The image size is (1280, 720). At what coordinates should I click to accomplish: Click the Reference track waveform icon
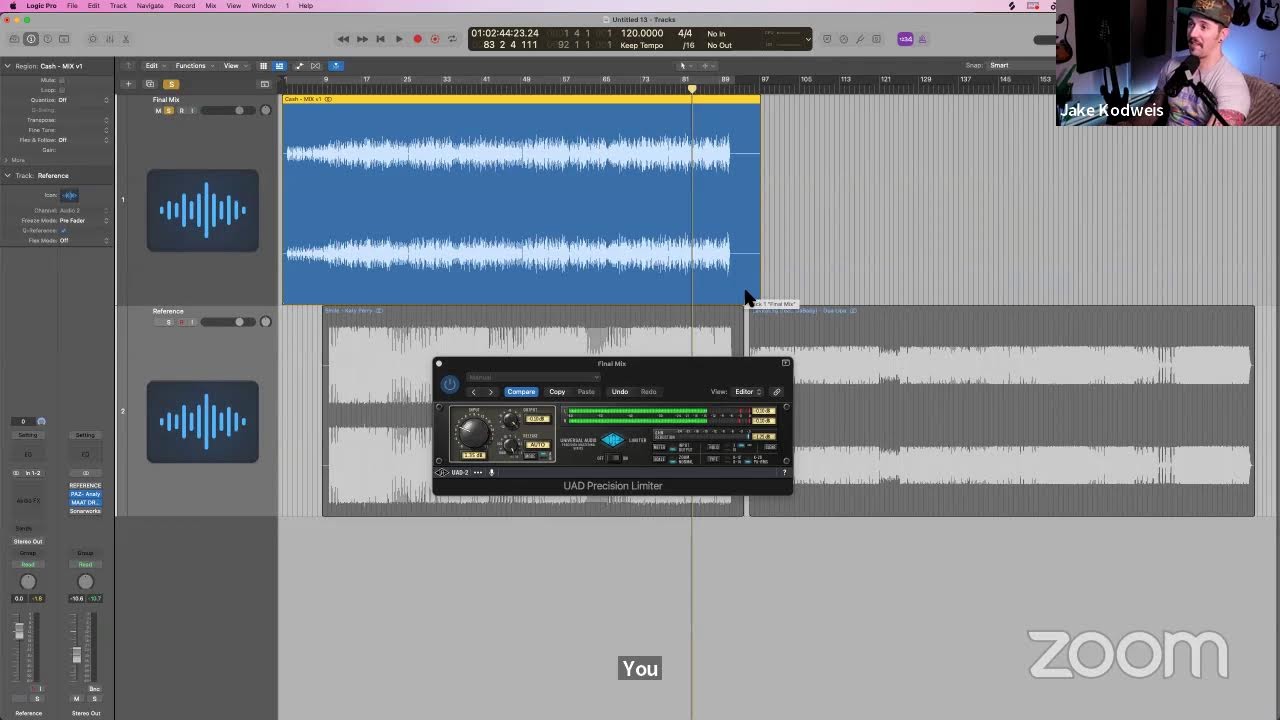point(203,422)
